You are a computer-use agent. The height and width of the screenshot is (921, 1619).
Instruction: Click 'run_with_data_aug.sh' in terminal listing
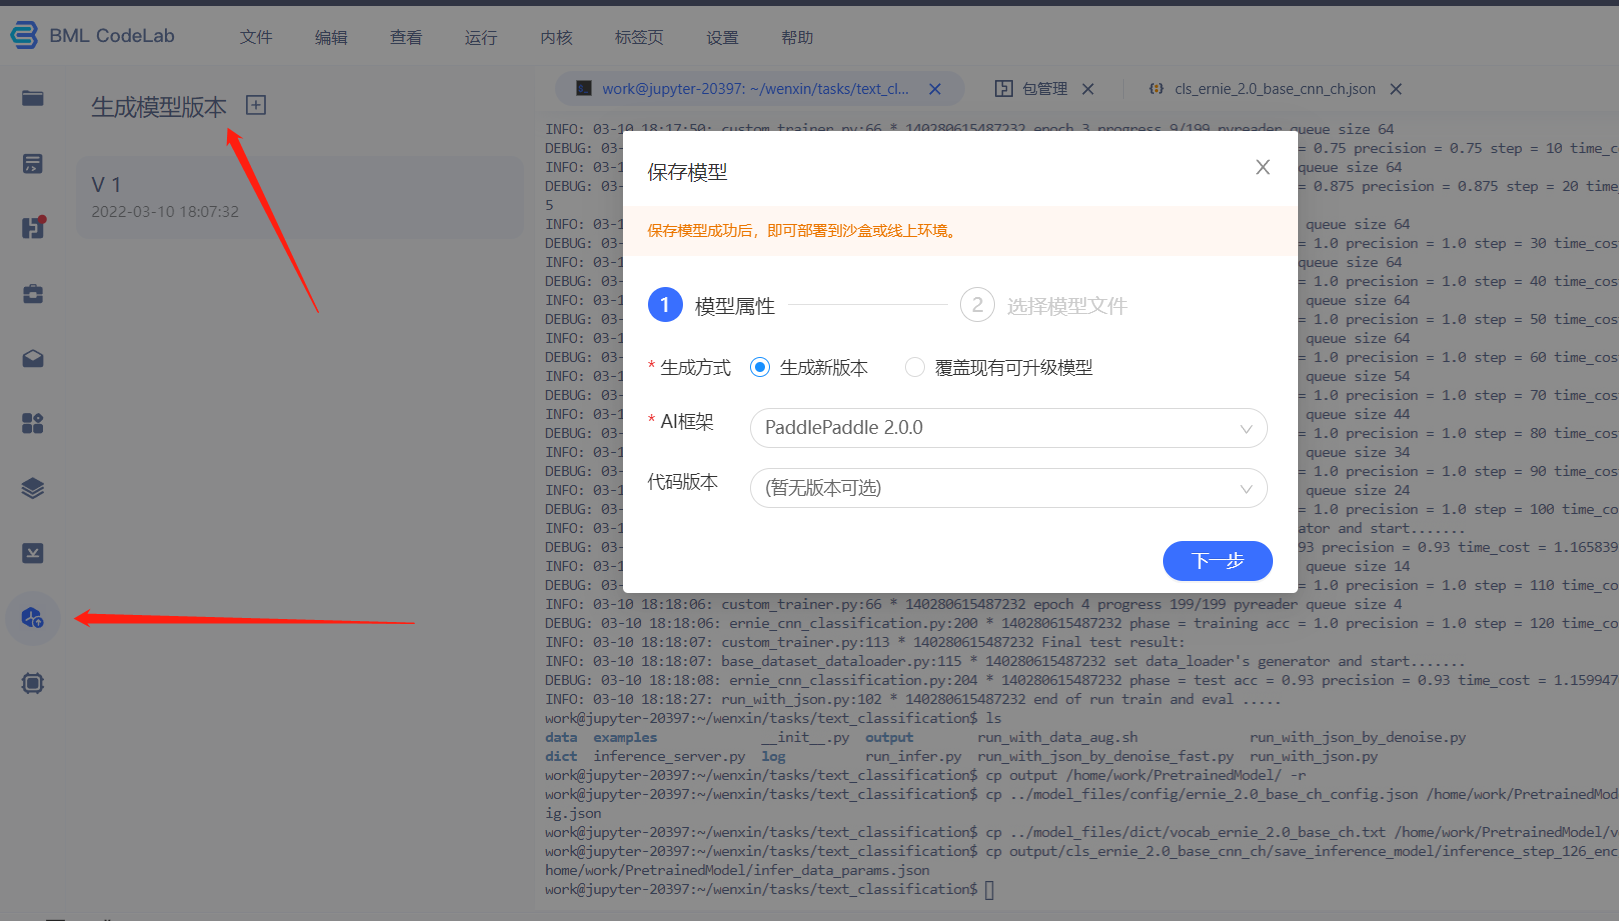pyautogui.click(x=1057, y=737)
